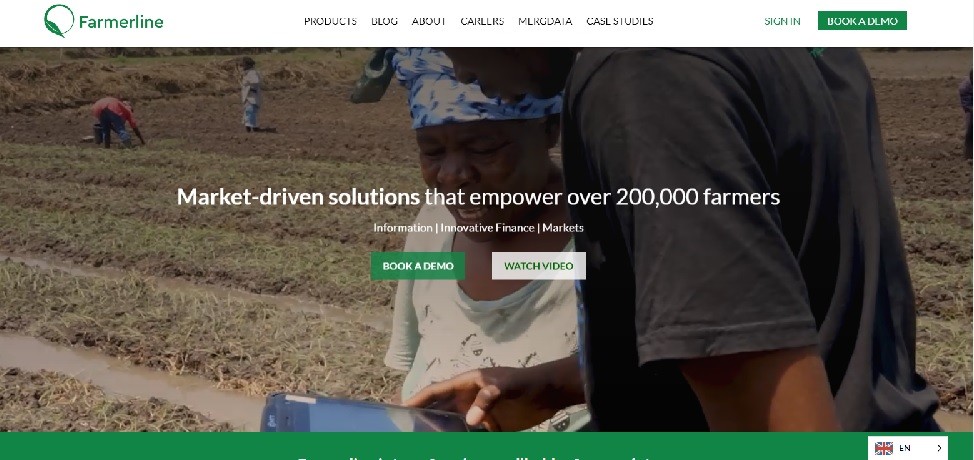Select CASE STUDIES in the navbar

tap(620, 21)
